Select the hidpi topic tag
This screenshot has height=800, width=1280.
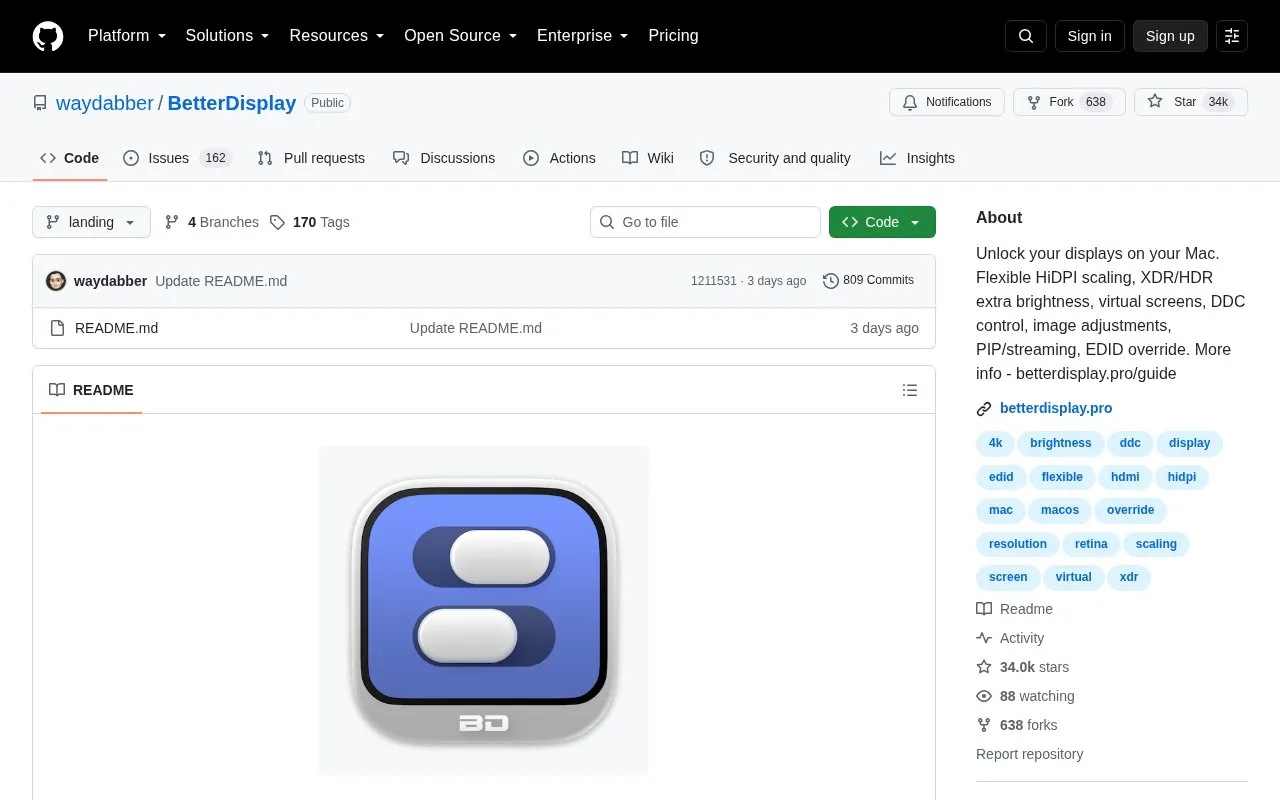coord(1182,477)
